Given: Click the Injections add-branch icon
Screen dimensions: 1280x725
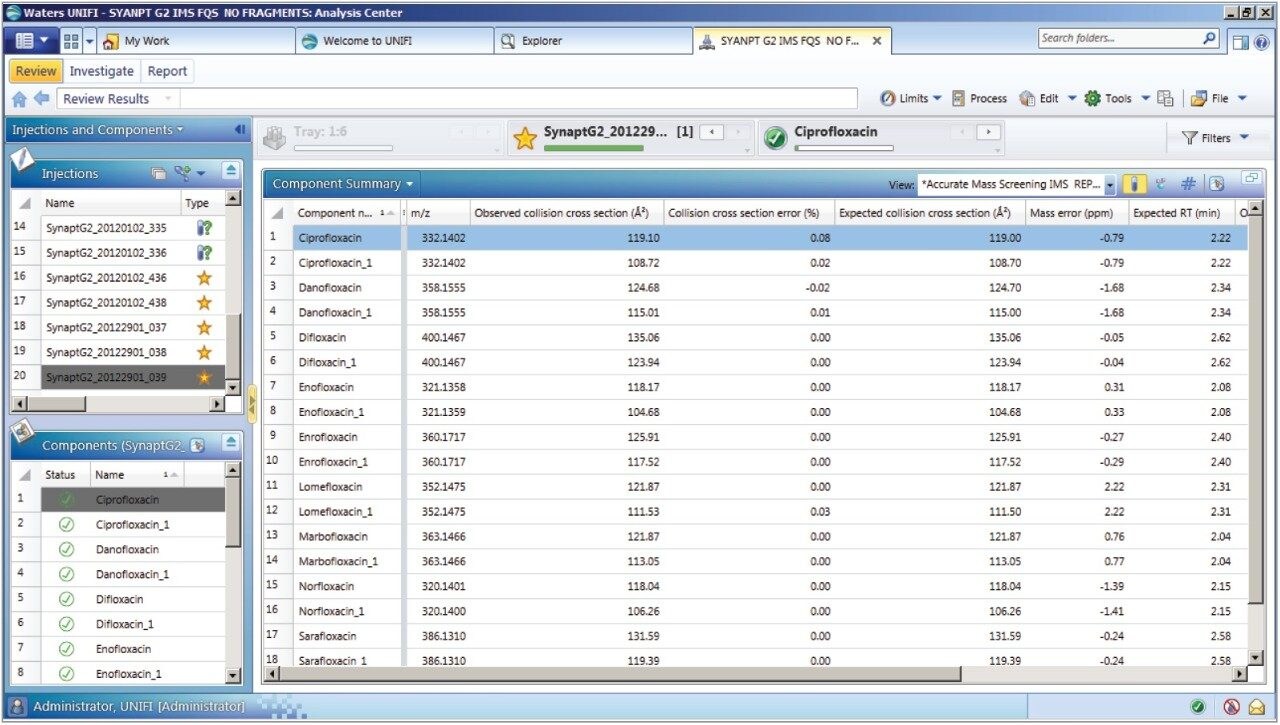Looking at the screenshot, I should point(182,173).
